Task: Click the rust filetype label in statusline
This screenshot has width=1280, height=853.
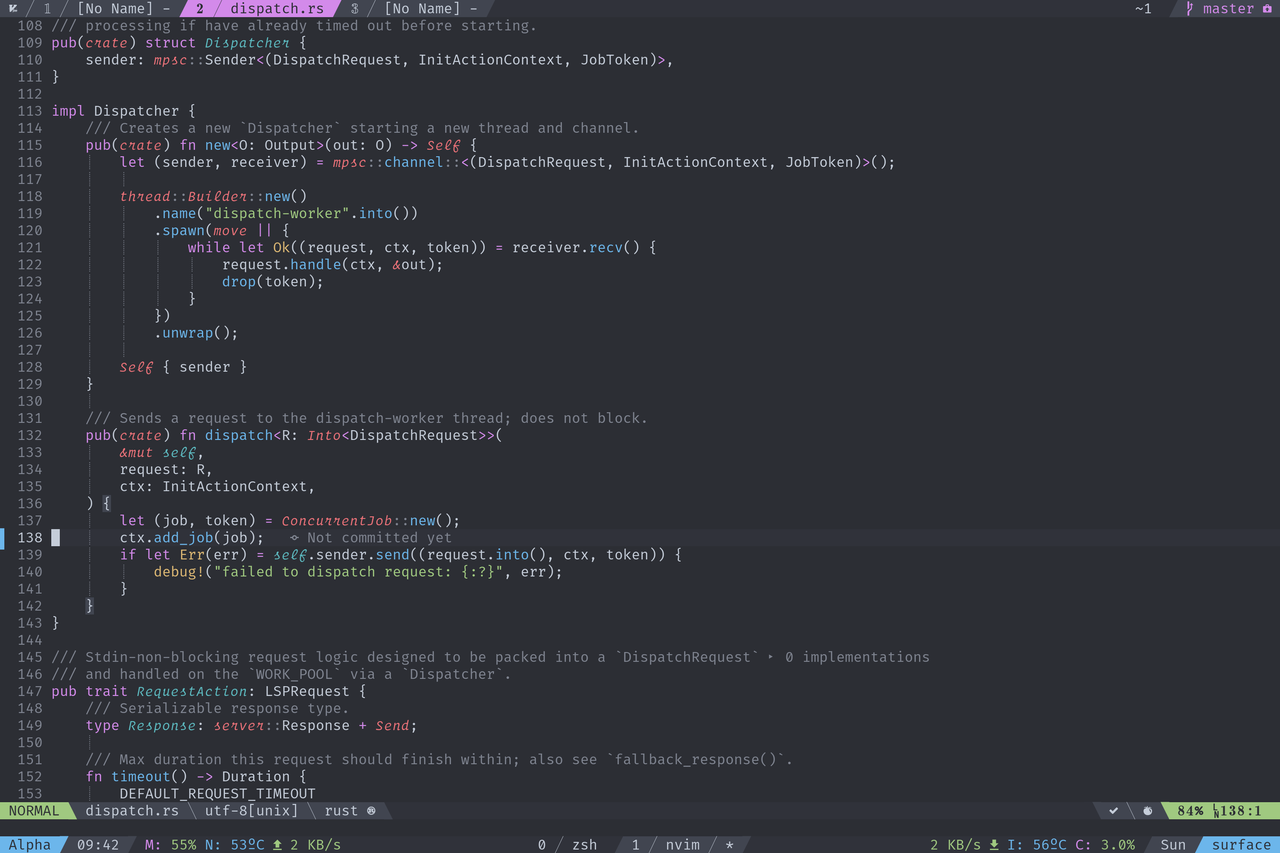Action: 341,811
